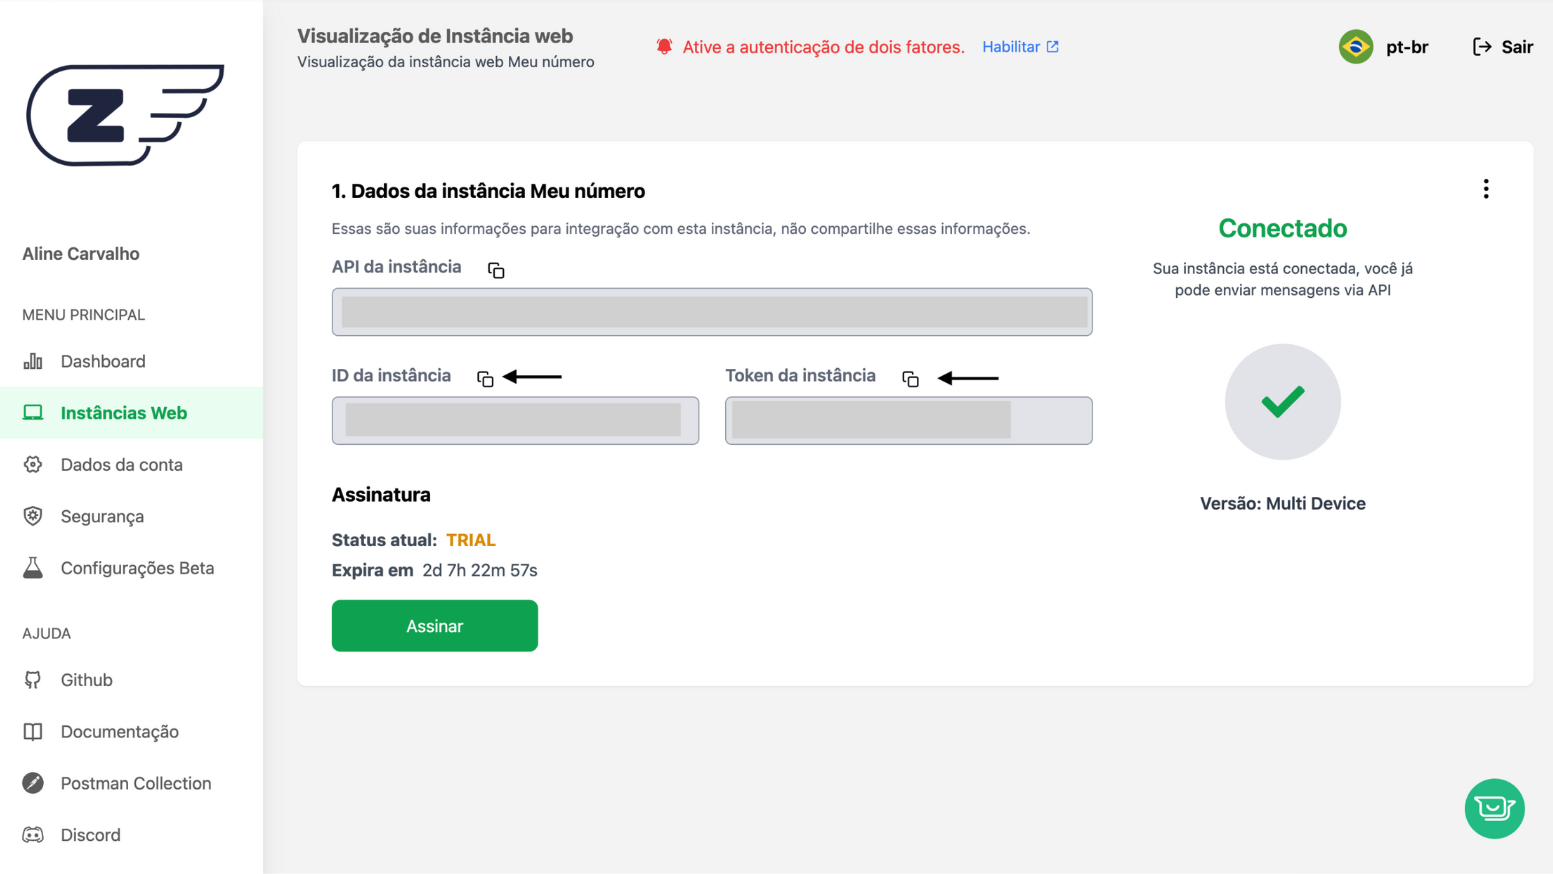Click the Habilitar two-factor link

click(x=1020, y=47)
